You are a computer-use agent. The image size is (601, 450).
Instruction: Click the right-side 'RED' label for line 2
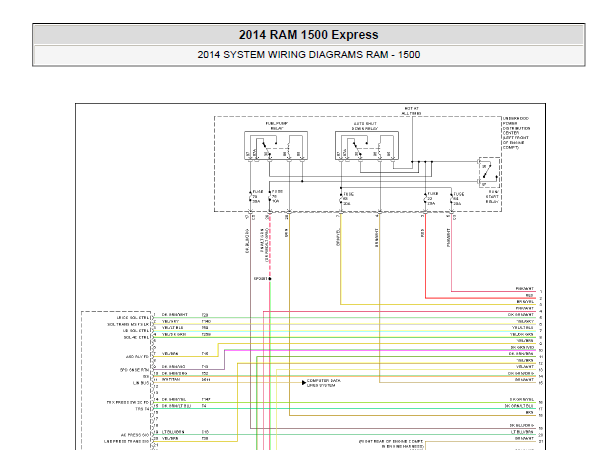click(x=529, y=295)
